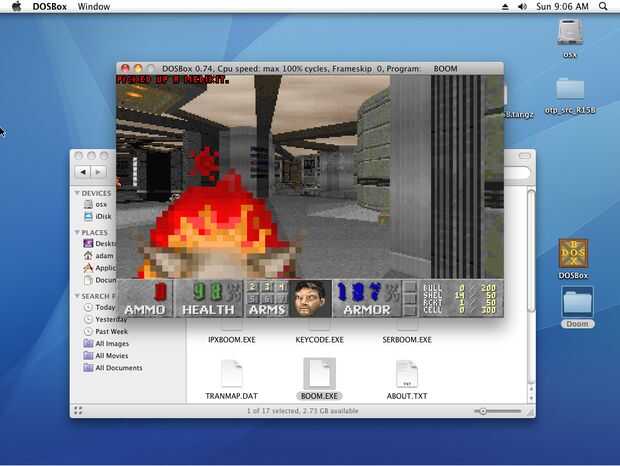Open Desktop in Finder sidebar
The height and width of the screenshot is (466, 620).
(99, 243)
